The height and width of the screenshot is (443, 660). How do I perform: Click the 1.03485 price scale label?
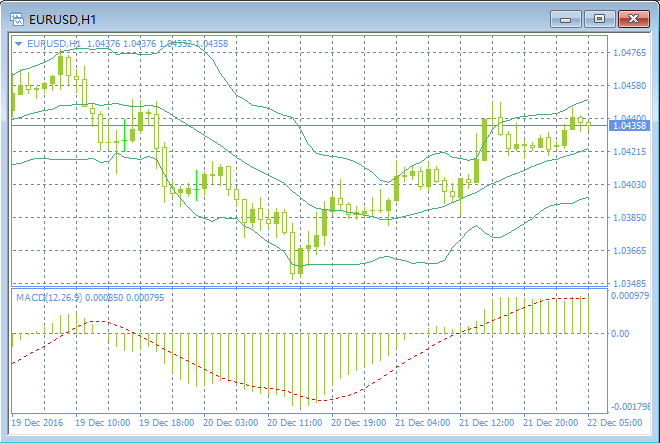pyautogui.click(x=629, y=283)
